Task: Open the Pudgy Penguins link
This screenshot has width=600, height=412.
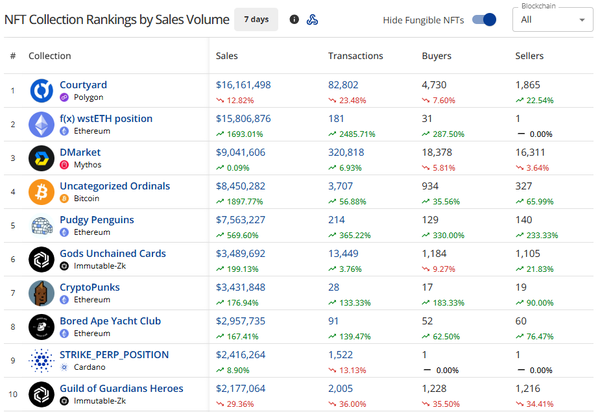Action: click(97, 220)
